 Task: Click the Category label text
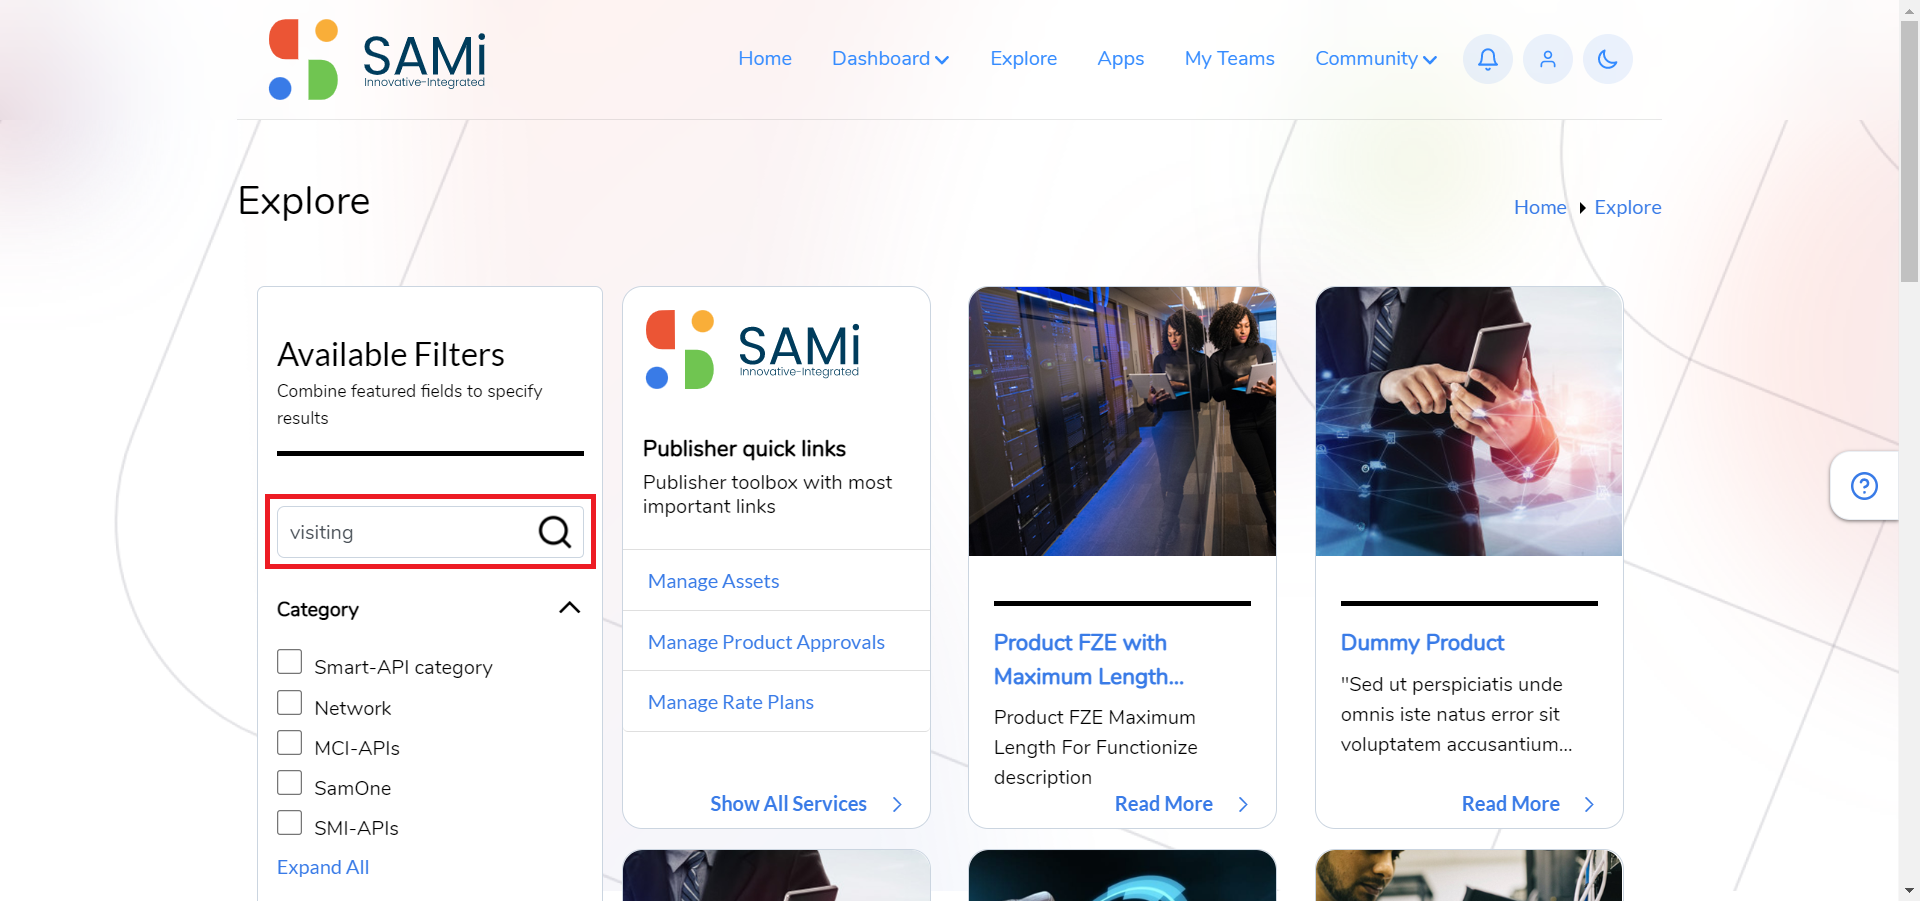coord(317,610)
